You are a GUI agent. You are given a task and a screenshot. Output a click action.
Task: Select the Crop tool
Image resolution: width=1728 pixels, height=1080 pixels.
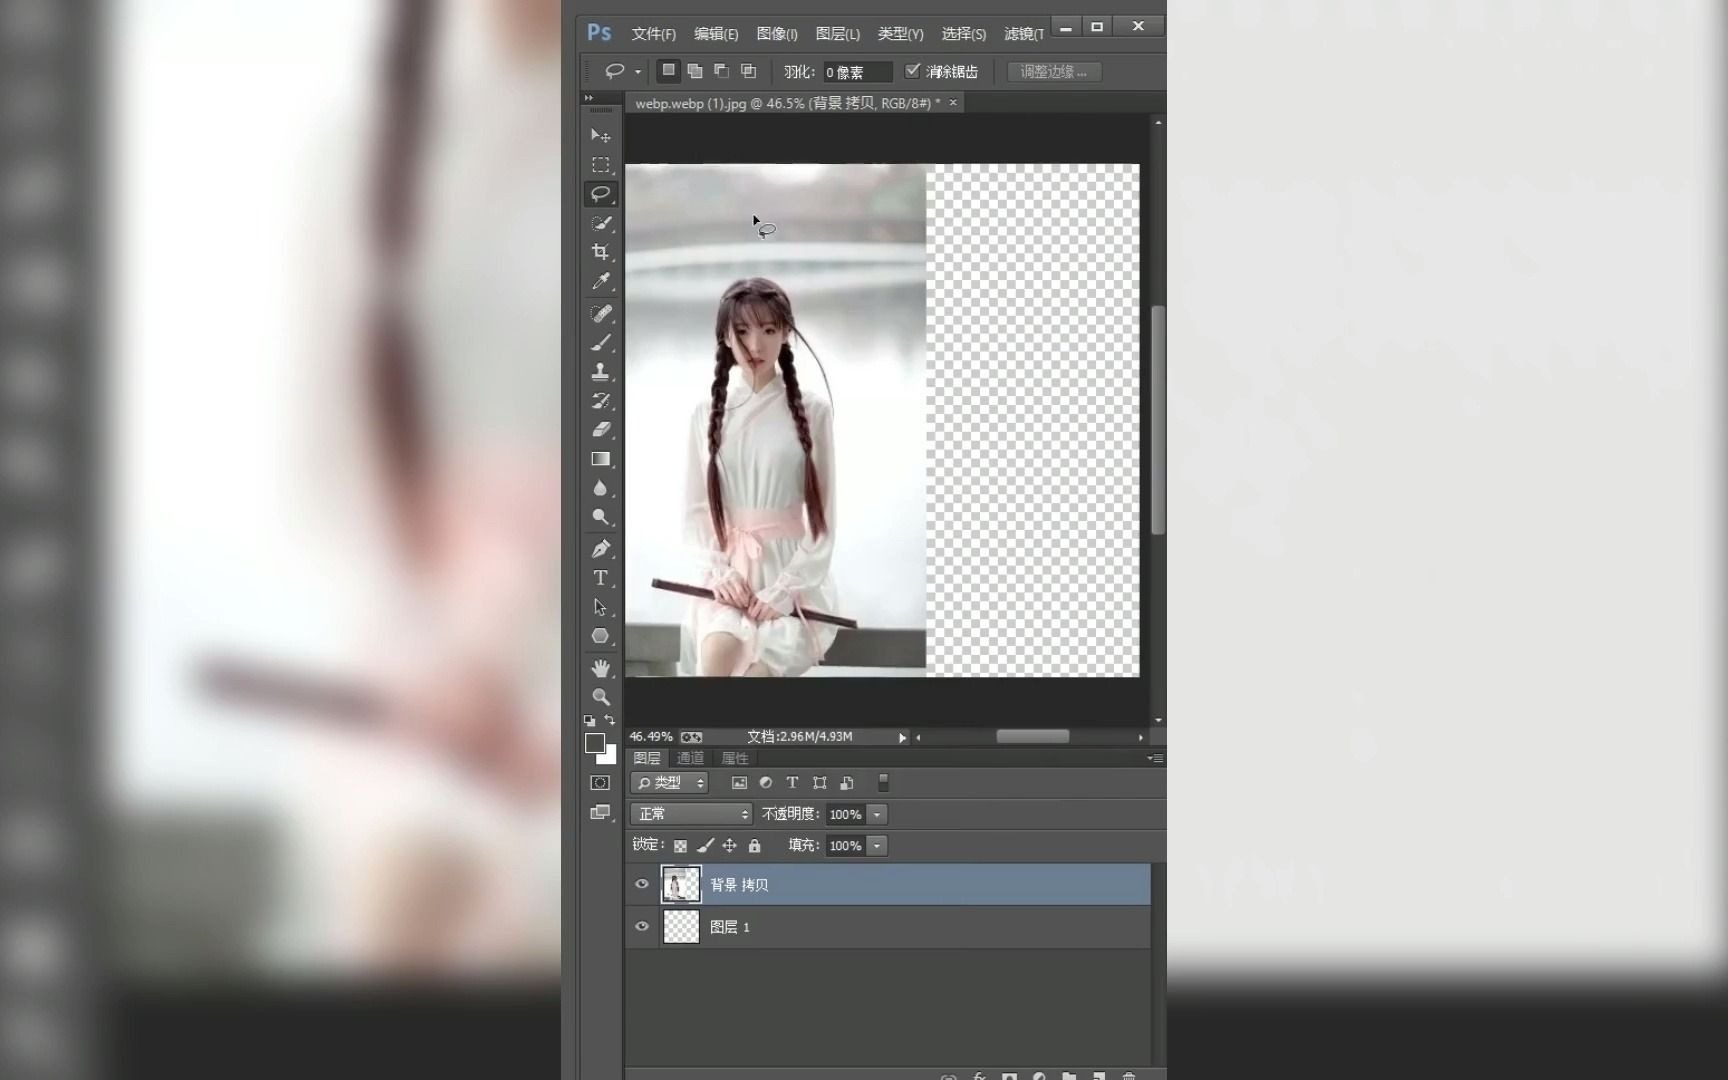click(x=600, y=252)
